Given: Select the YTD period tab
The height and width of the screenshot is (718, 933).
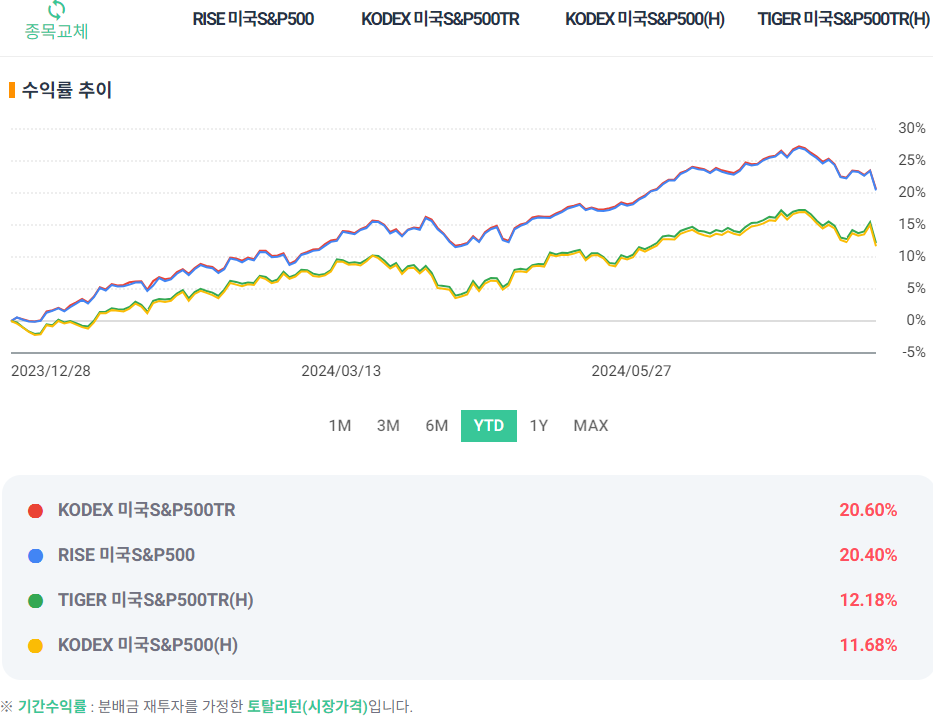Looking at the screenshot, I should [x=489, y=426].
